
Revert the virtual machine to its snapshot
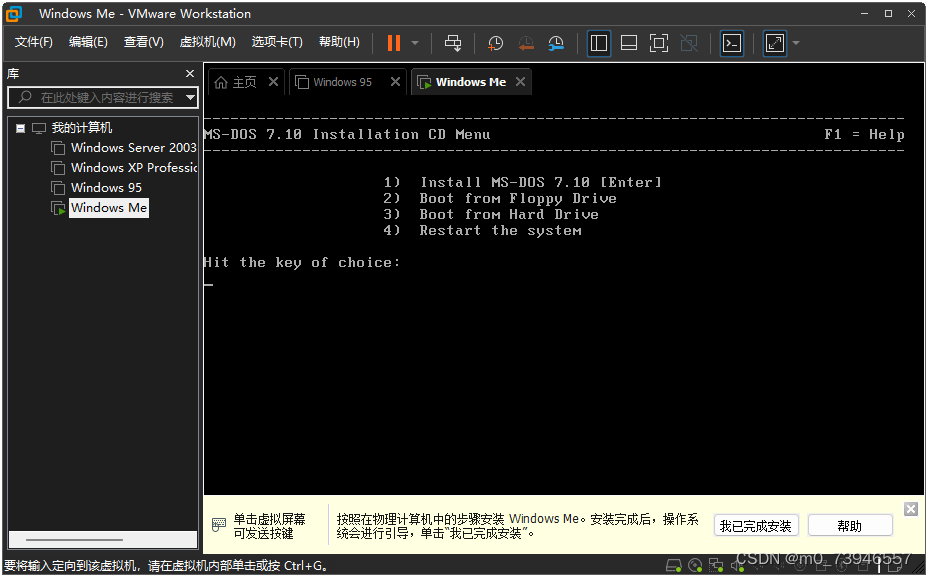click(x=526, y=43)
